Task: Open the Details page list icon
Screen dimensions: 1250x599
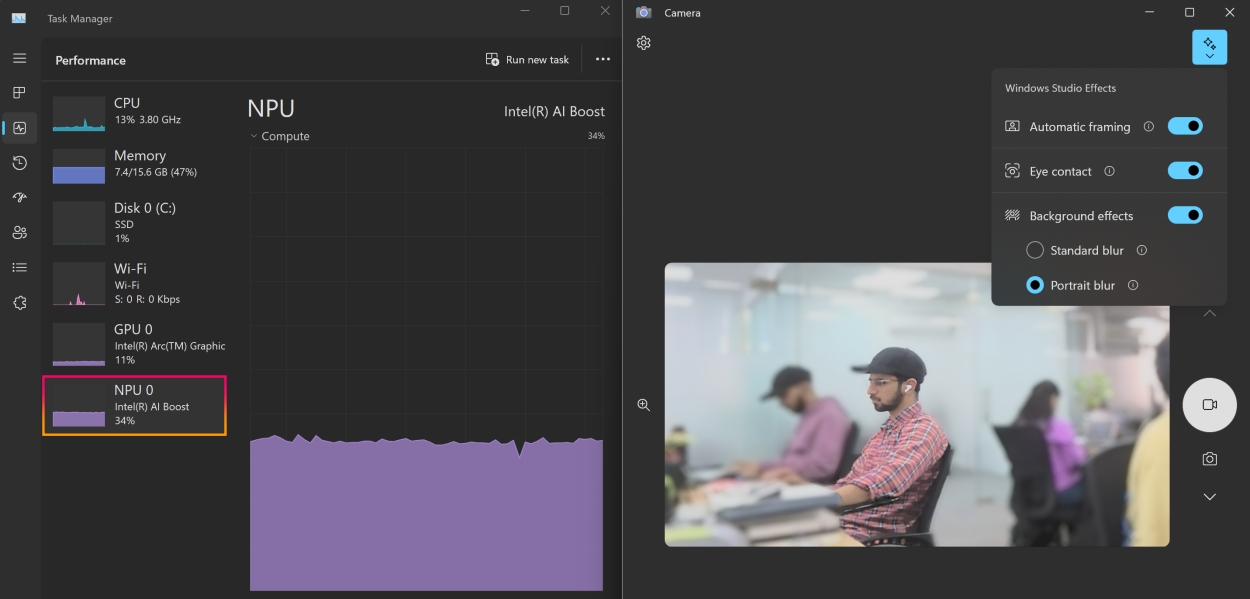Action: 19,268
